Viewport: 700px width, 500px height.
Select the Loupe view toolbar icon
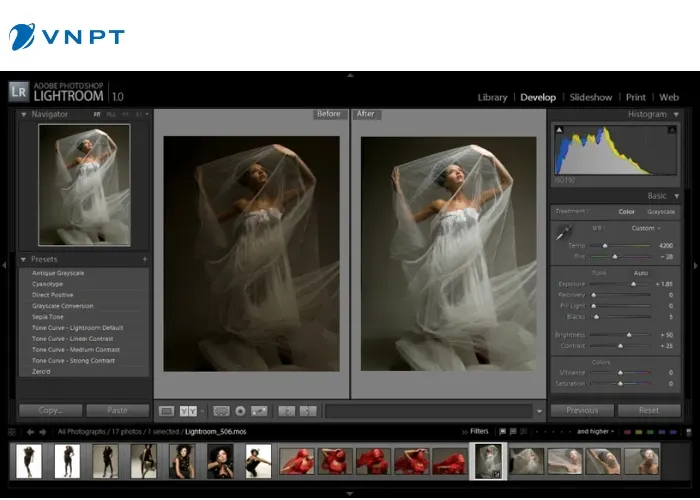(x=167, y=411)
